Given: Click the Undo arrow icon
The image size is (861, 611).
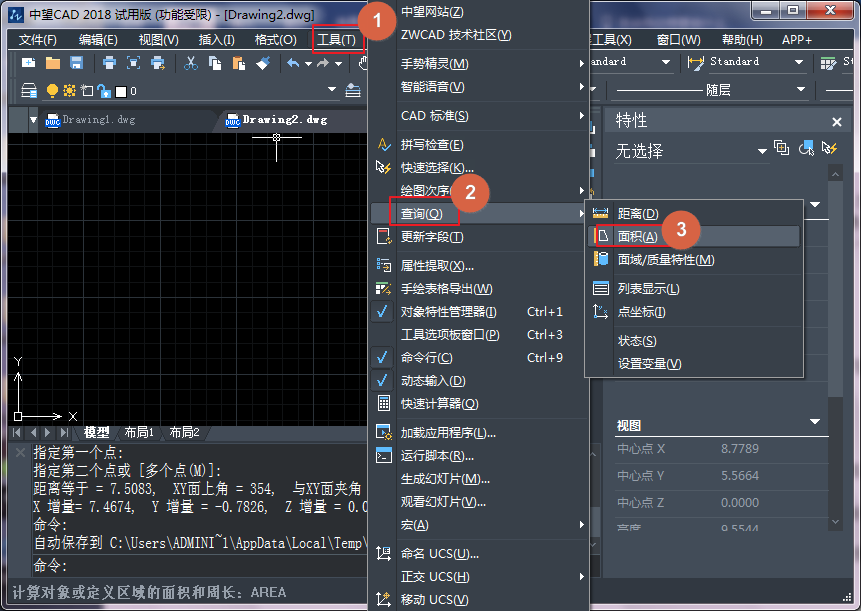Looking at the screenshot, I should [292, 62].
